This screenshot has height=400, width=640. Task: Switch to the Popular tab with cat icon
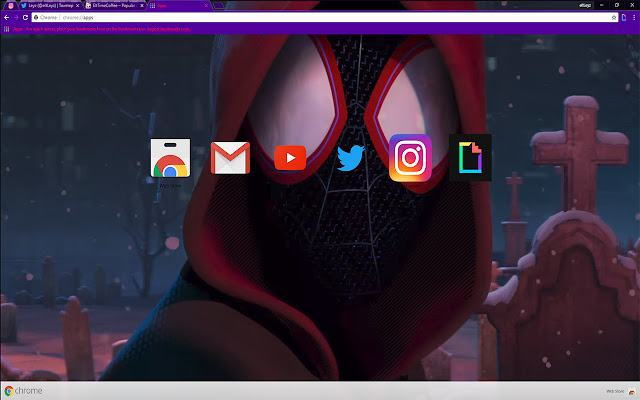115,6
